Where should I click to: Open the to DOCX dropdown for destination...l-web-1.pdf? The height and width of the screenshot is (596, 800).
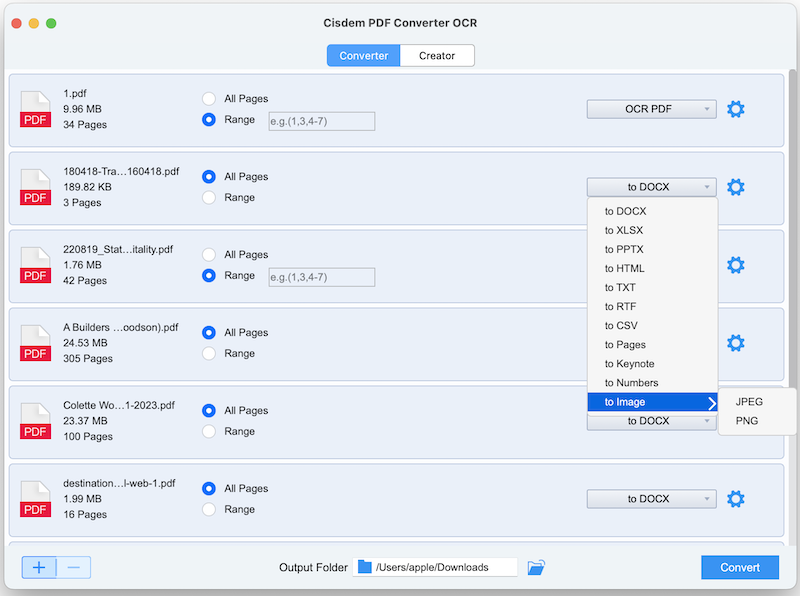click(651, 498)
